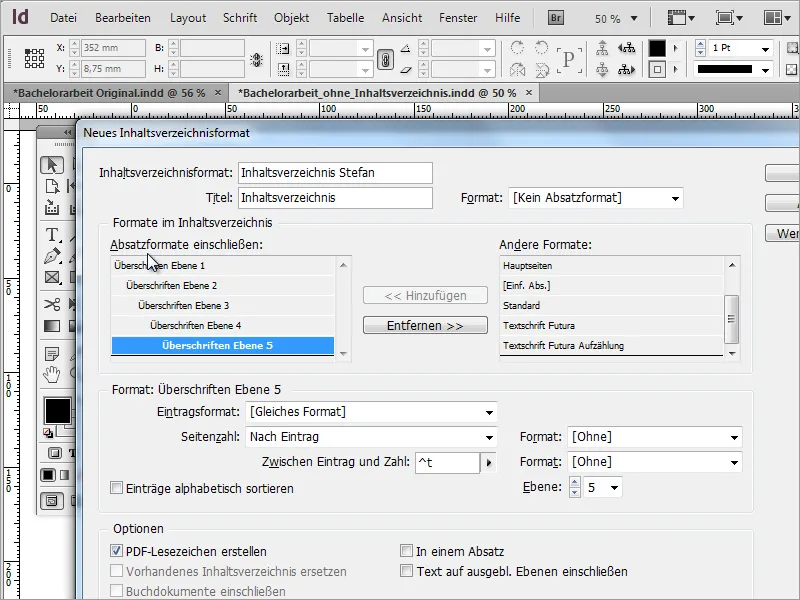The image size is (800, 600).
Task: Open Seitenzahl dropdown Nach Eintrag
Action: pyautogui.click(x=371, y=437)
